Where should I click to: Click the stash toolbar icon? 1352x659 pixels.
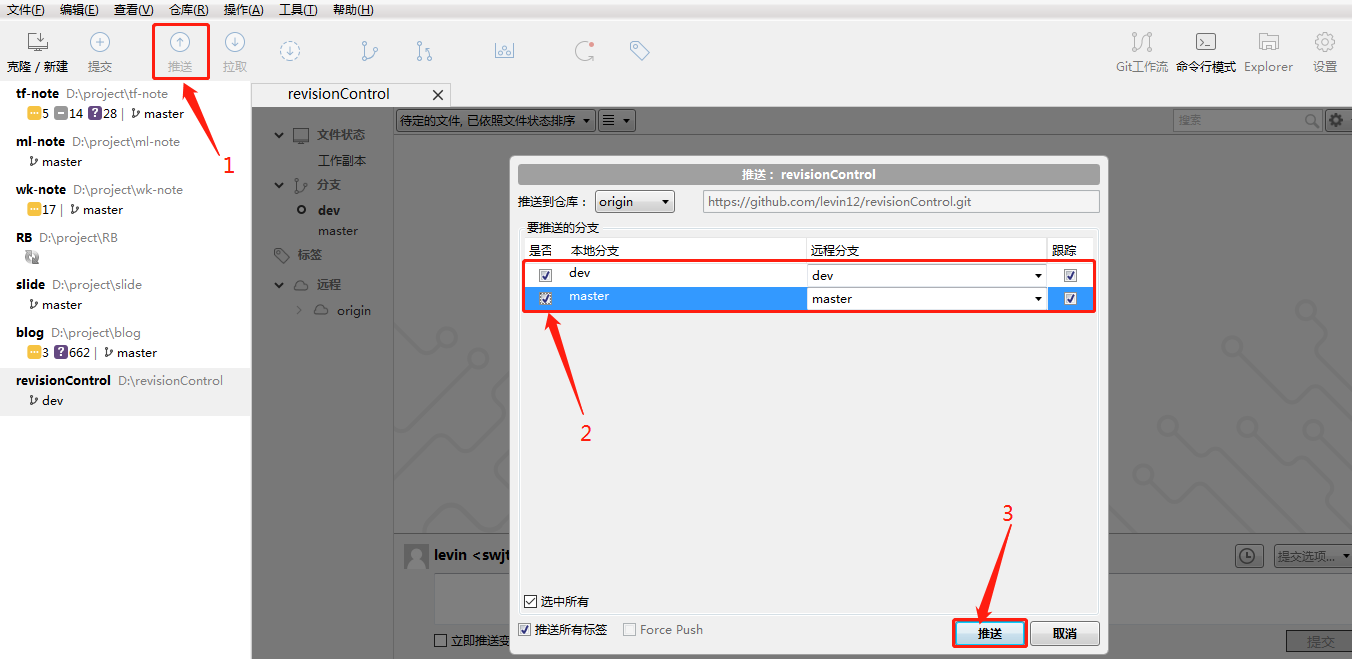point(504,50)
